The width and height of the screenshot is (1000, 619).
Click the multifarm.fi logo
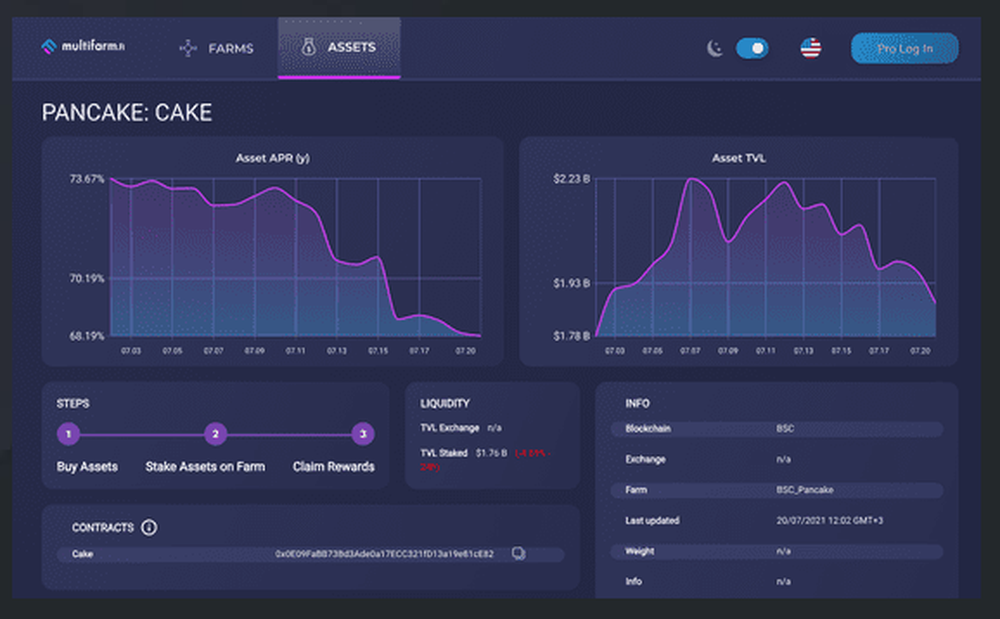[x=83, y=44]
